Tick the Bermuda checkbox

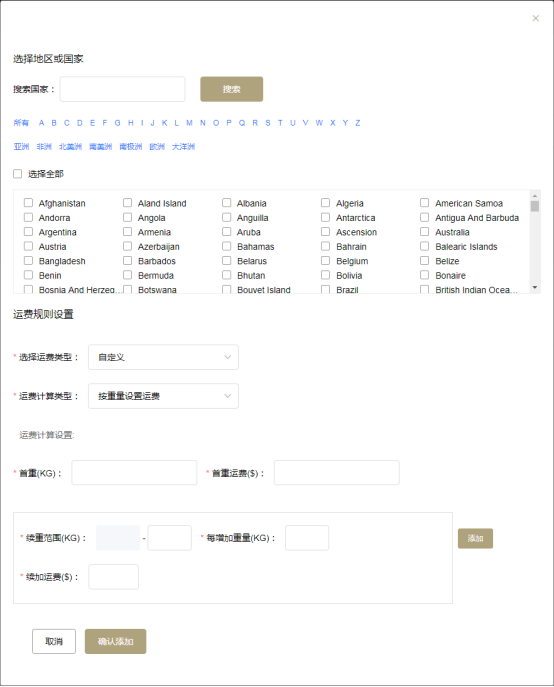coord(128,275)
